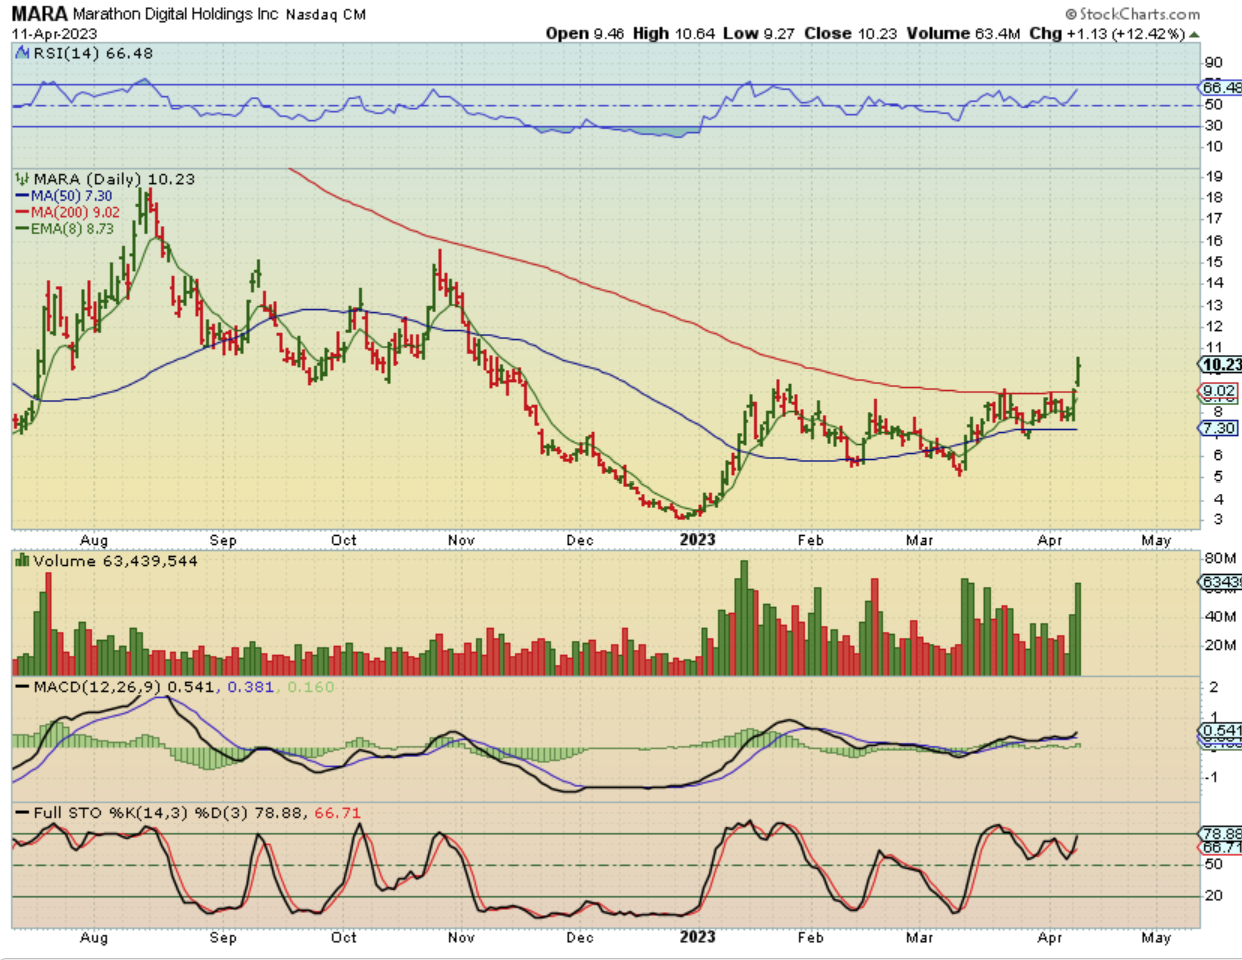Image resolution: width=1242 pixels, height=960 pixels.
Task: Click the 11-Apr-2023 date label
Action: coord(54,34)
